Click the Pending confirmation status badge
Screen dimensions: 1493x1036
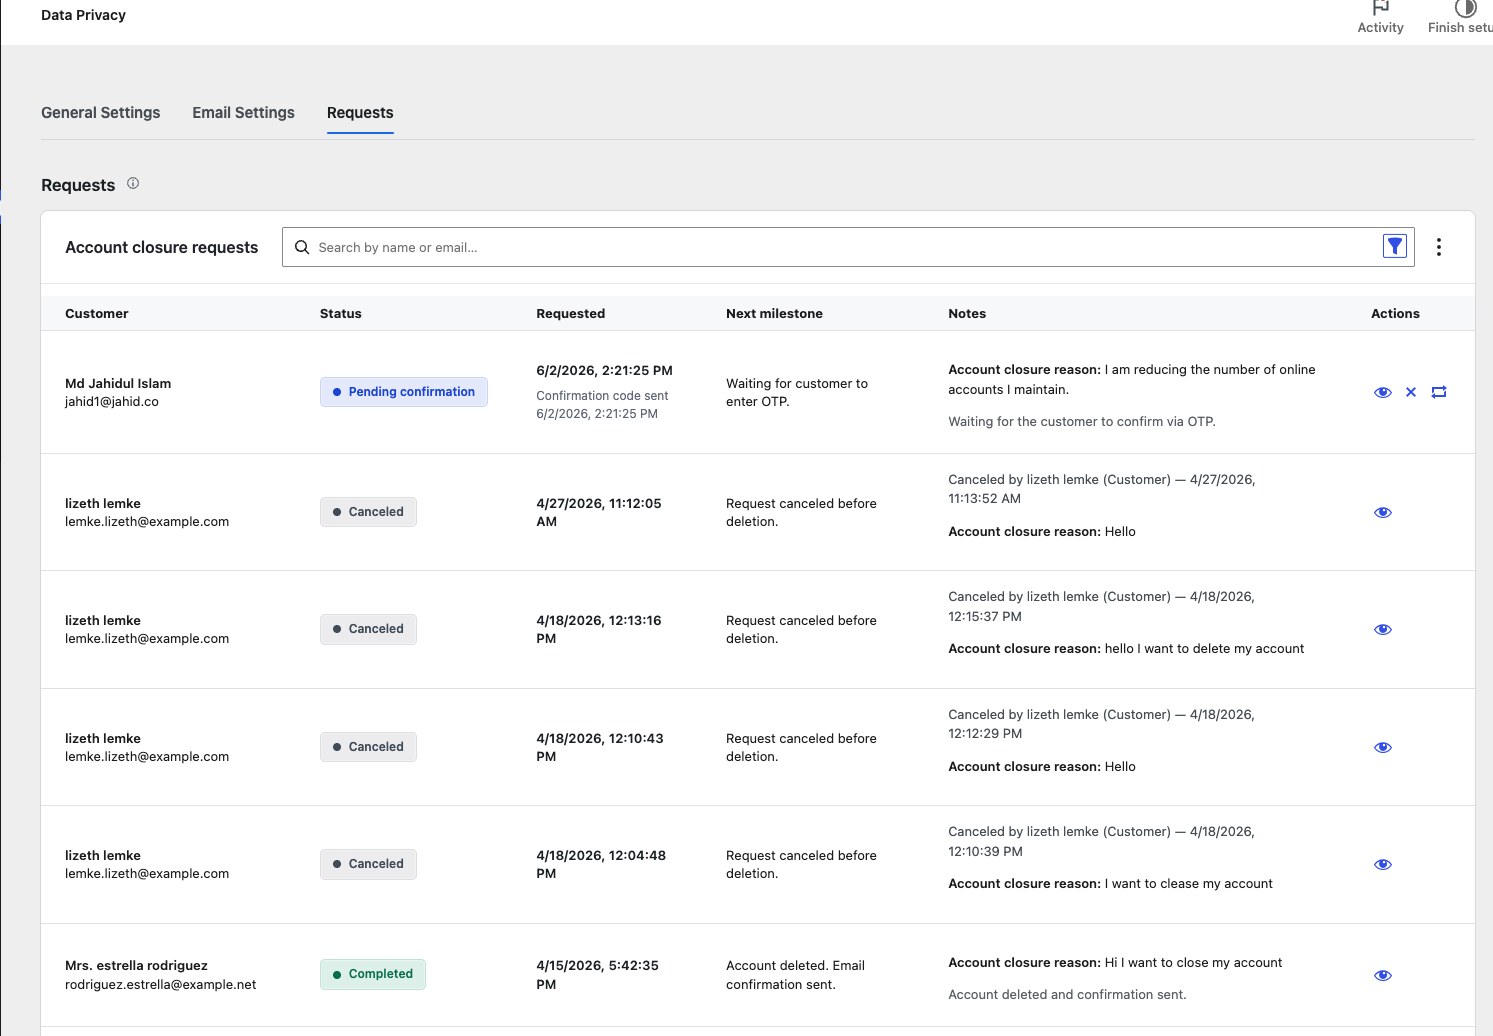tap(404, 392)
